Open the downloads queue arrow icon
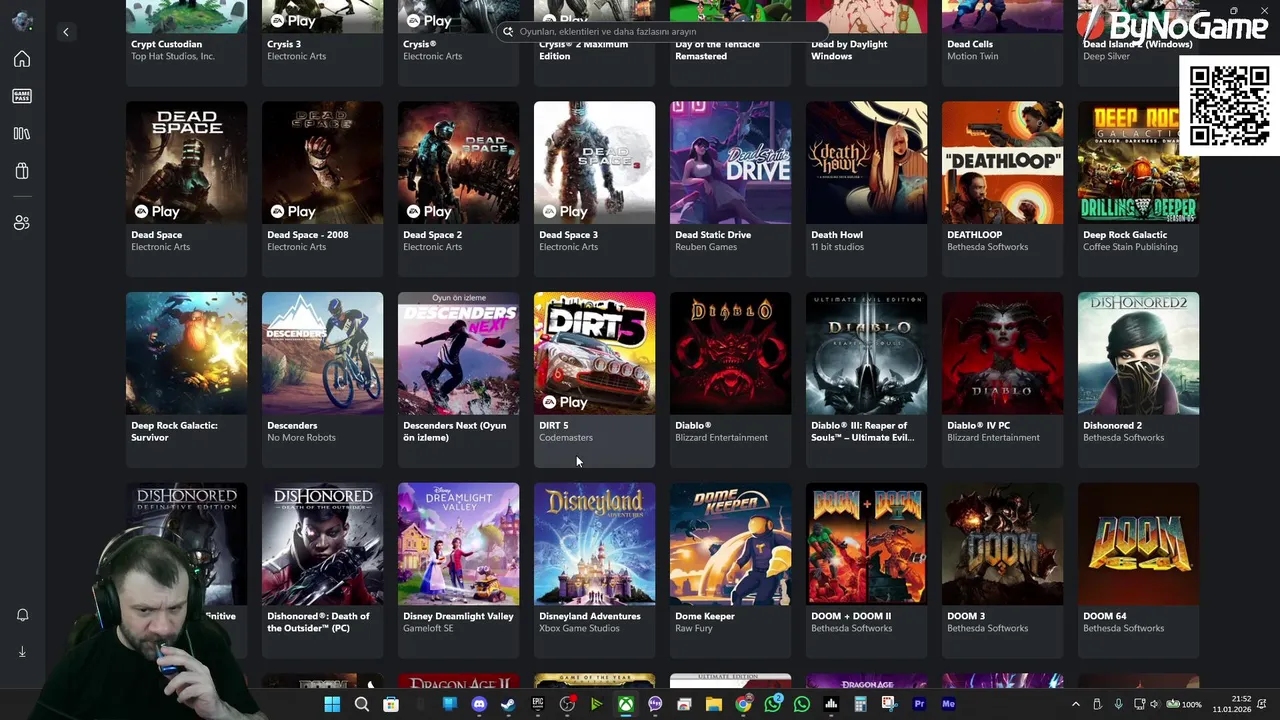Viewport: 1280px width, 720px height. [22, 652]
